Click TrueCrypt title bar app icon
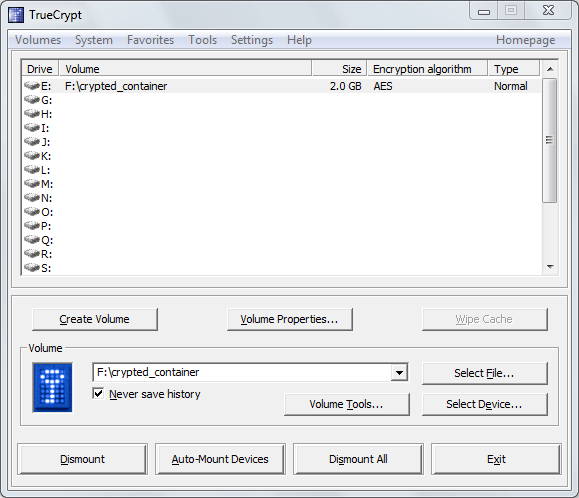This screenshot has height=498, width=579. pos(16,15)
